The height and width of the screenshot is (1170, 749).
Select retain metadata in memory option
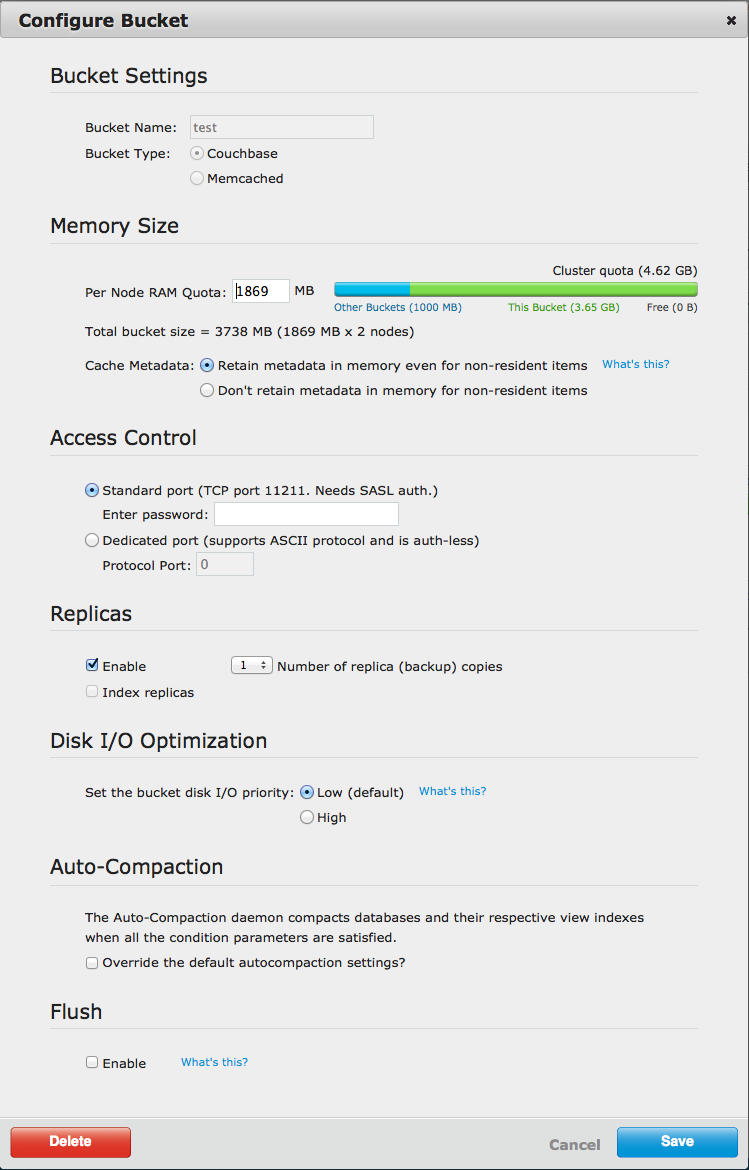(x=207, y=365)
